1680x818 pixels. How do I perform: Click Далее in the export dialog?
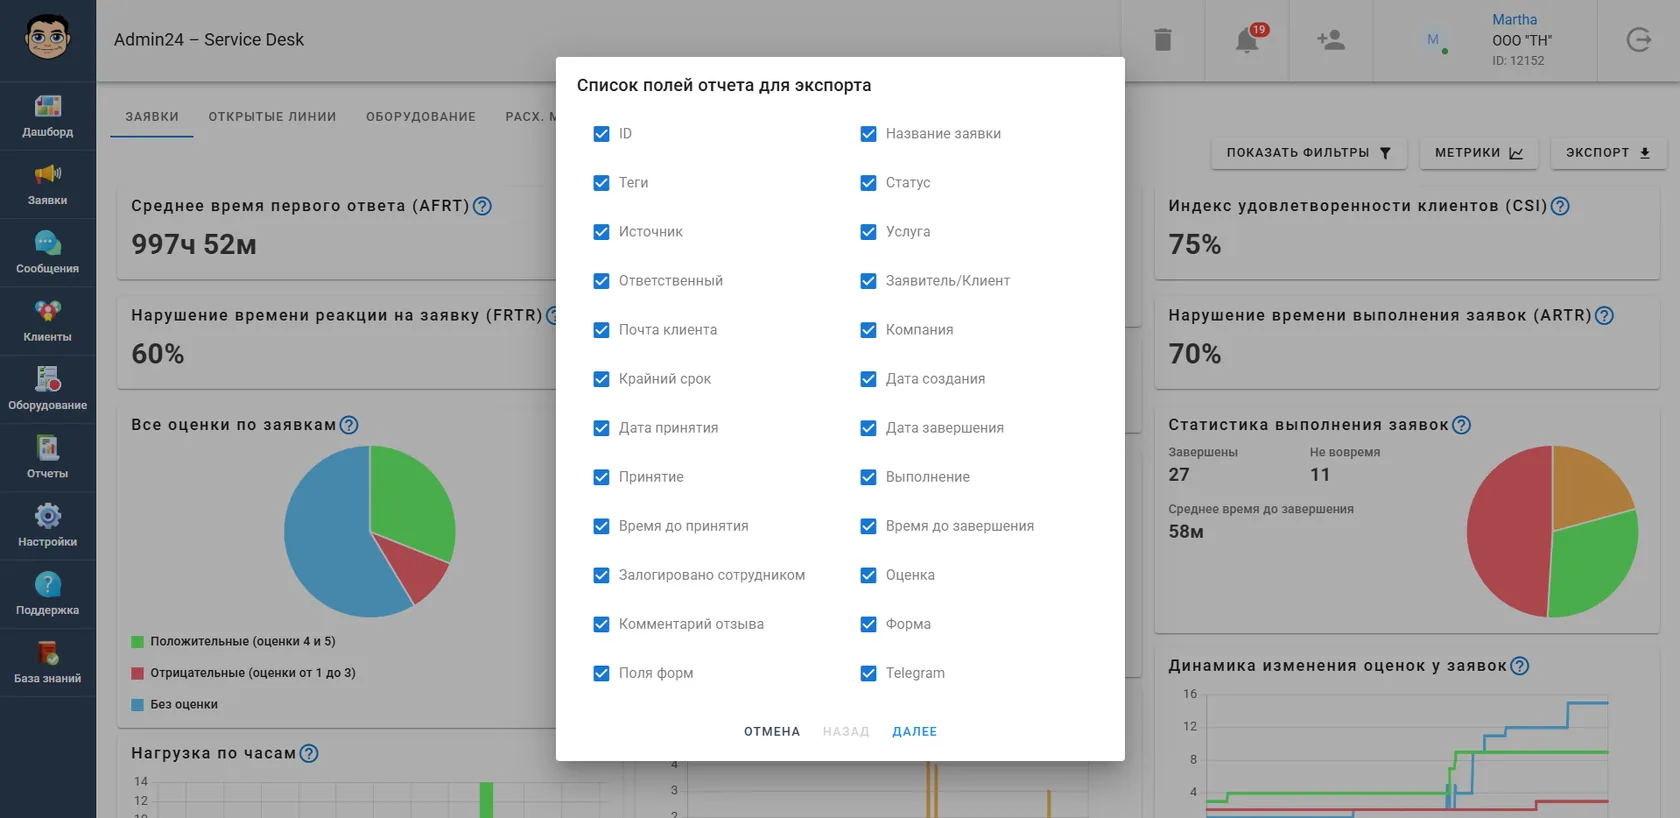coord(915,732)
